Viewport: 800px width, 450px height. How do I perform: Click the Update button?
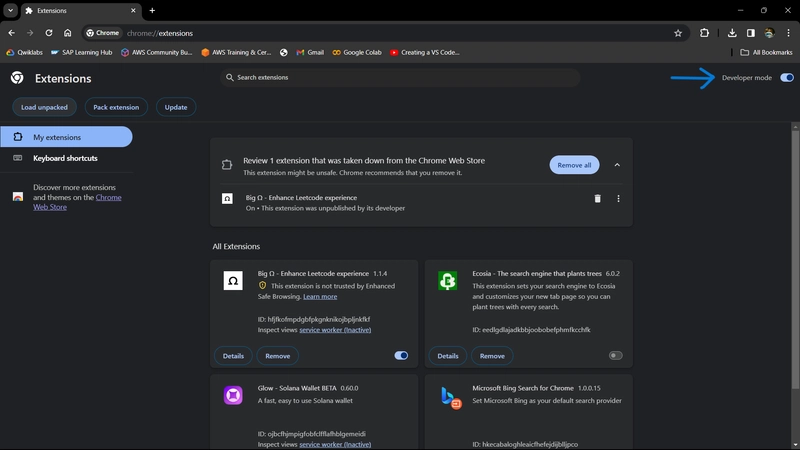(x=176, y=107)
